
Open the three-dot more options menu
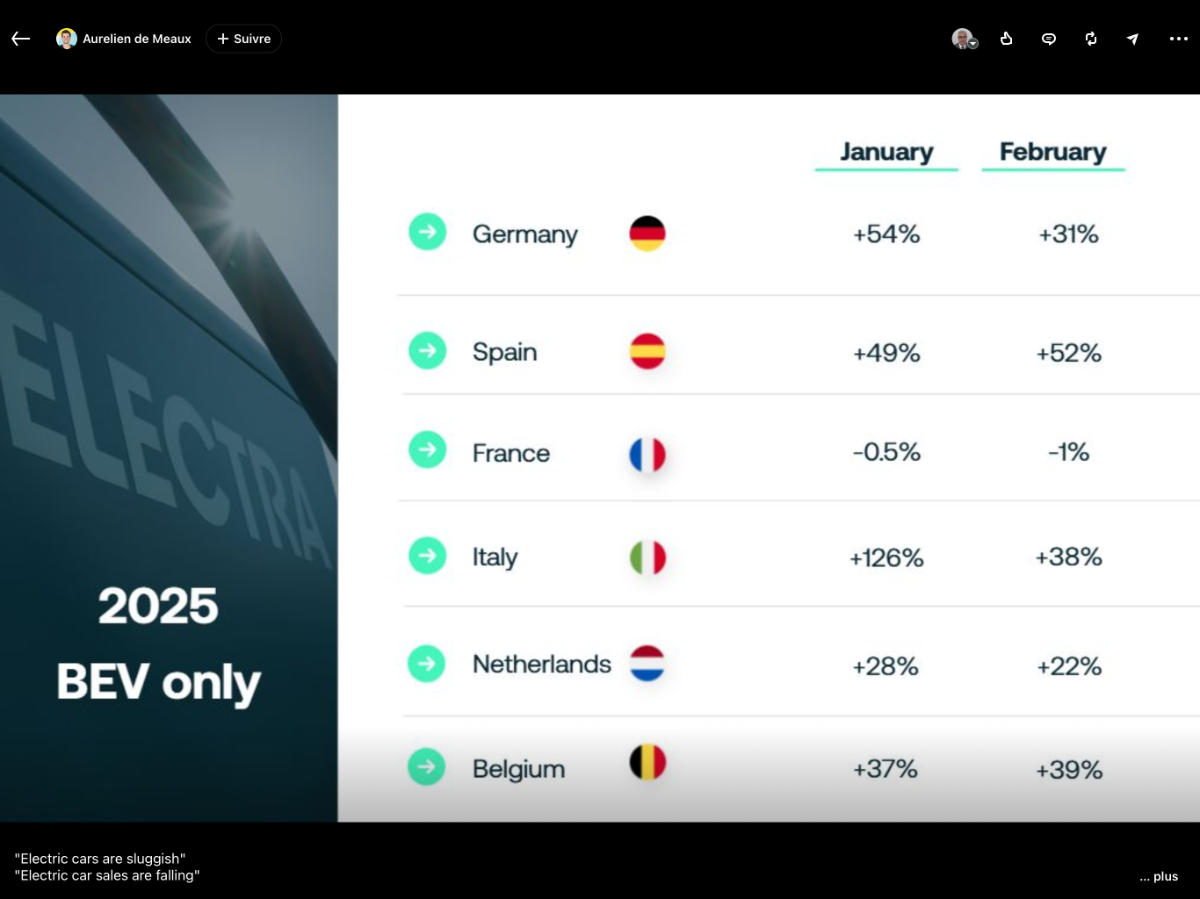[1178, 39]
